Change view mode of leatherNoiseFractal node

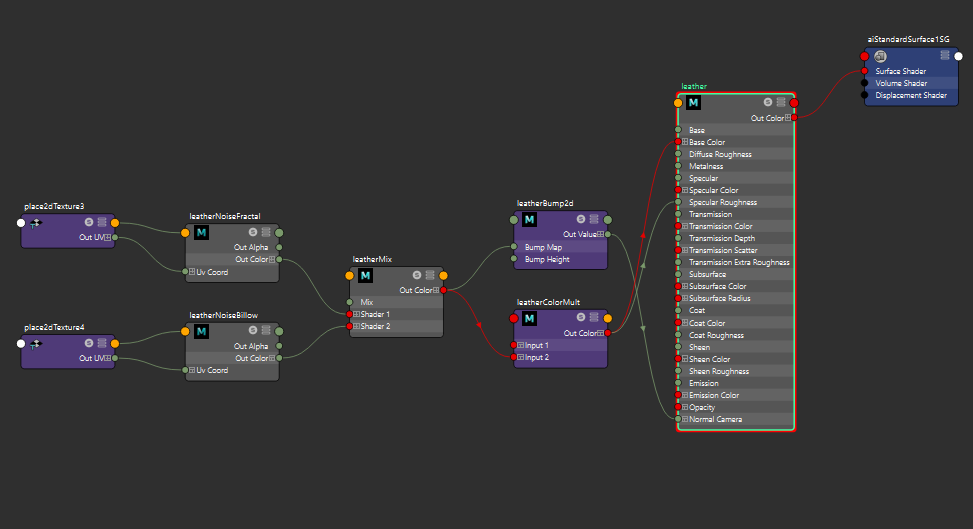pos(265,232)
